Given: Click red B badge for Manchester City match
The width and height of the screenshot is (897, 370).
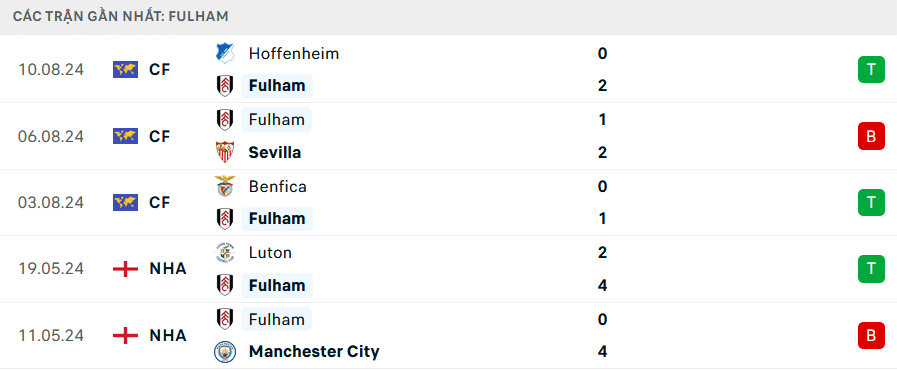Looking at the screenshot, I should point(871,335).
